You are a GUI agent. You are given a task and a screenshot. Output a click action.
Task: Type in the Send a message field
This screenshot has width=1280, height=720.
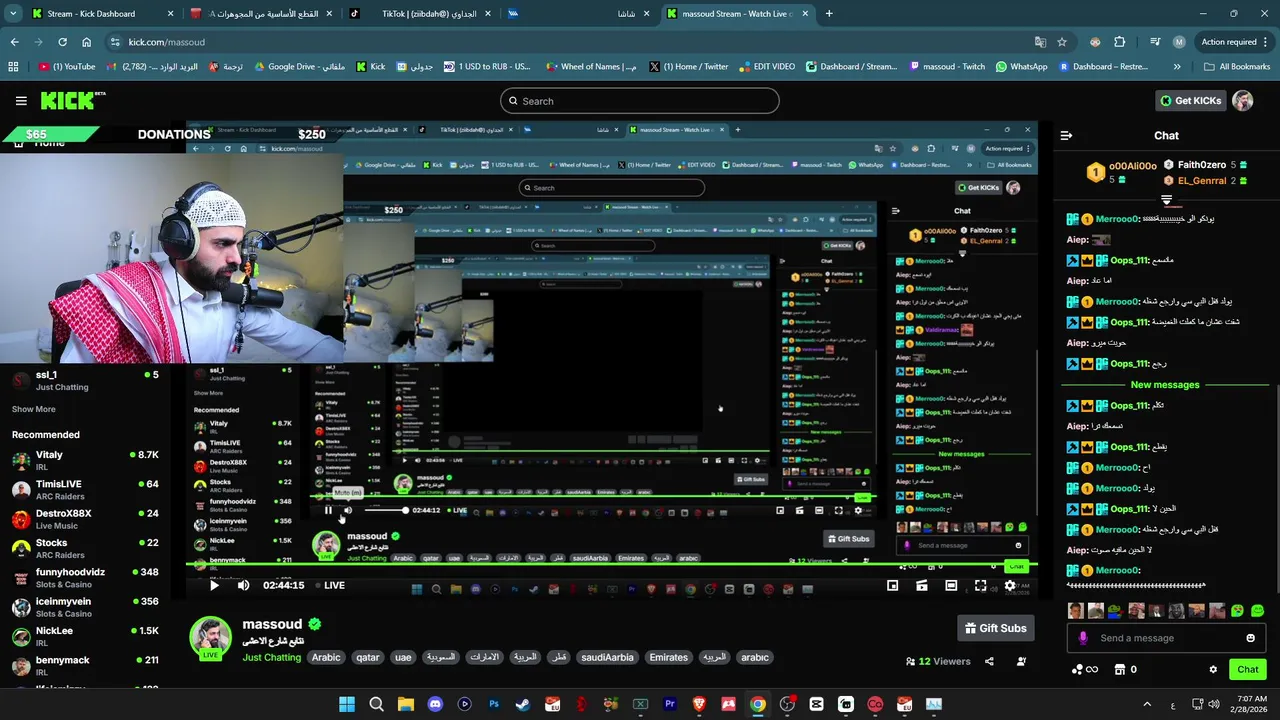(1166, 638)
